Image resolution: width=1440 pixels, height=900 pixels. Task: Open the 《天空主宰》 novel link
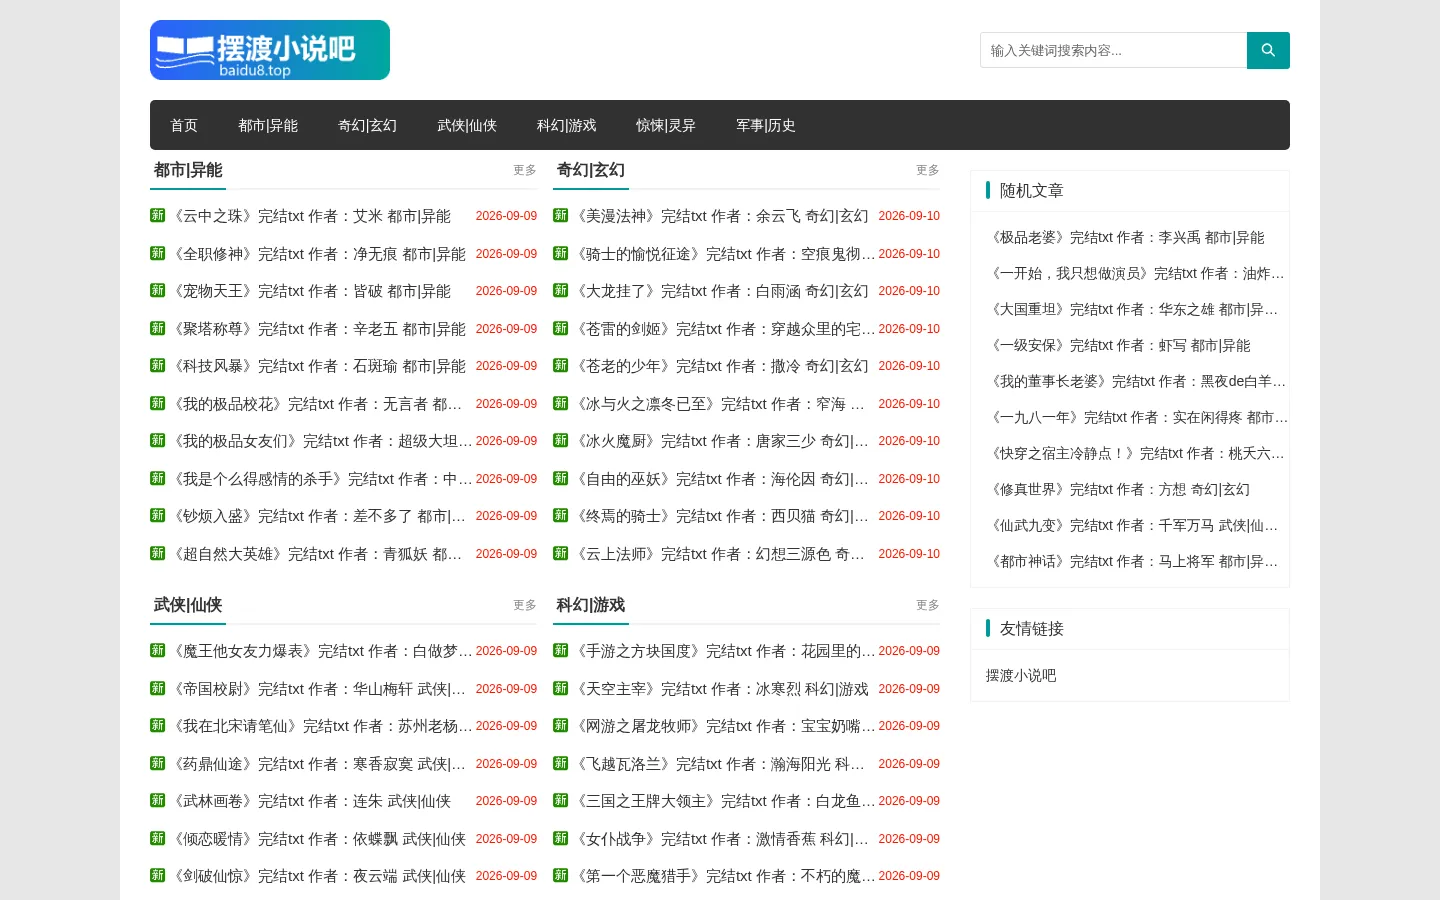(x=722, y=689)
